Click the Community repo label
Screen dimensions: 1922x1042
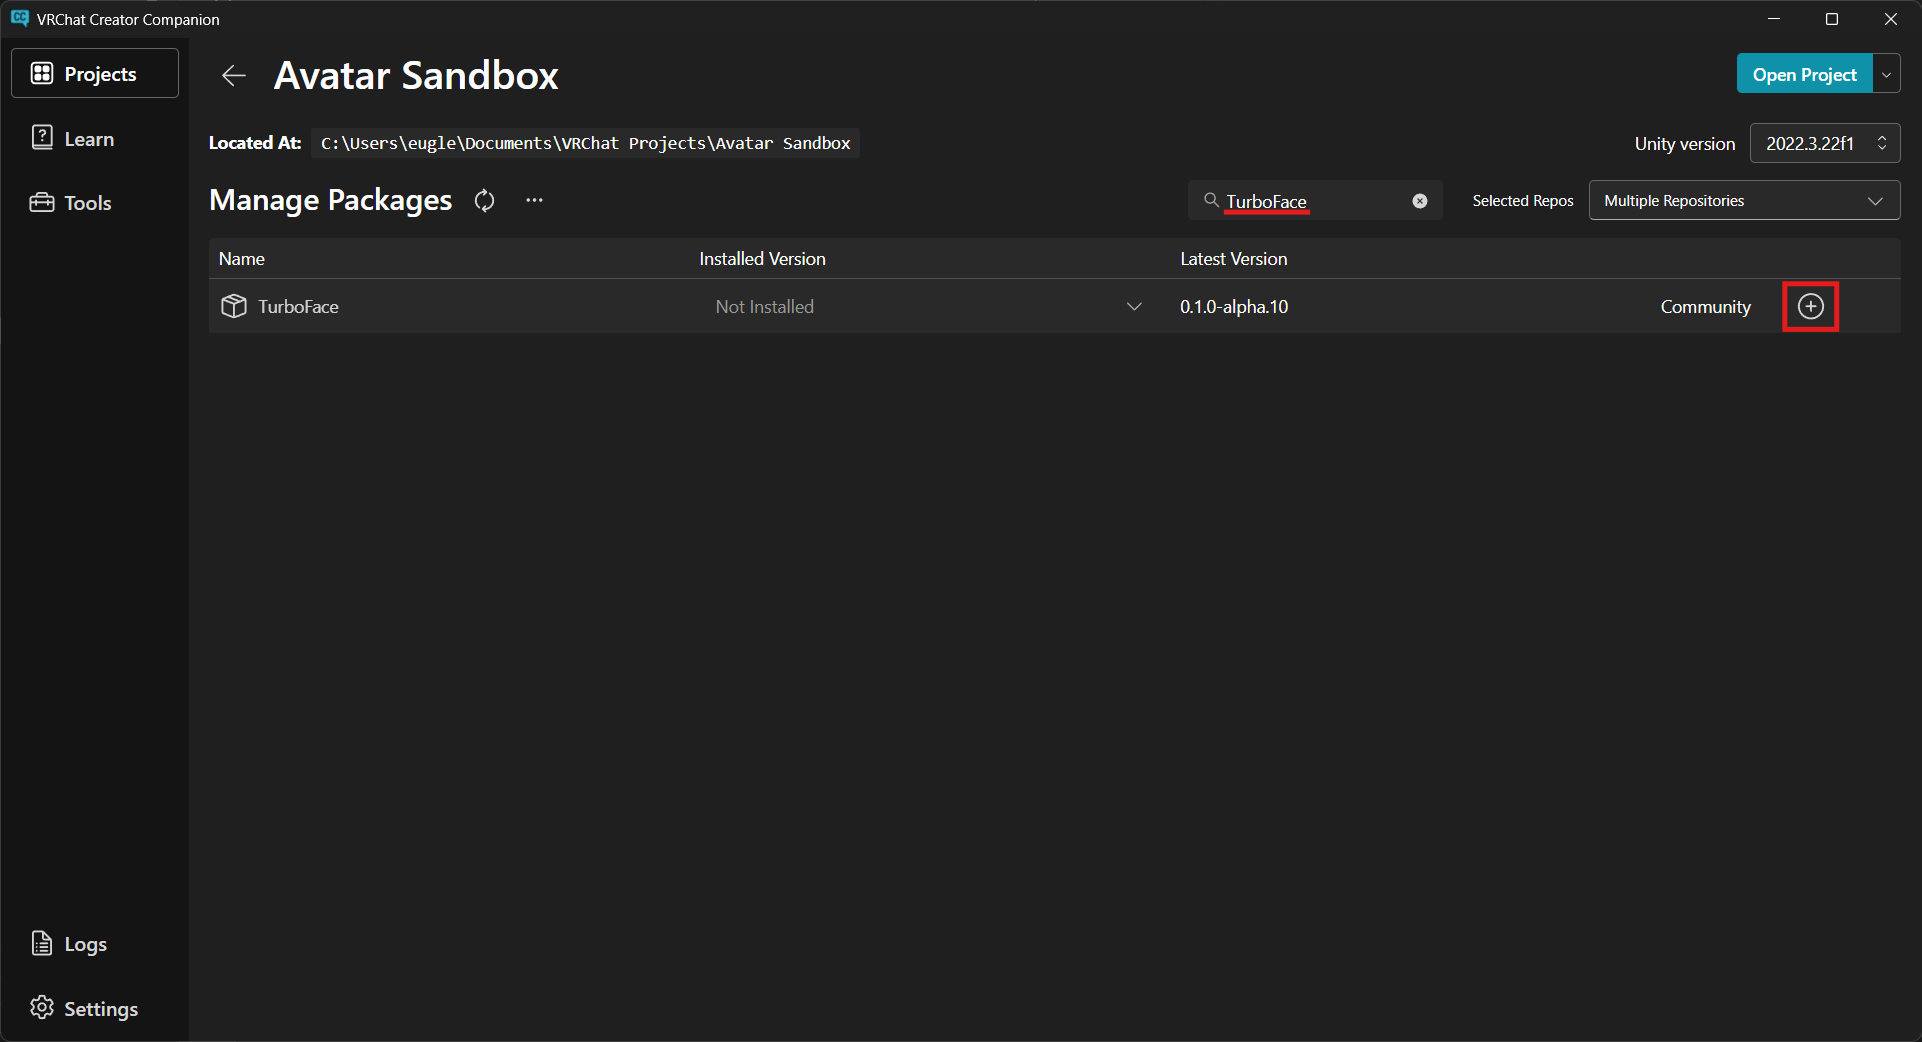1705,306
